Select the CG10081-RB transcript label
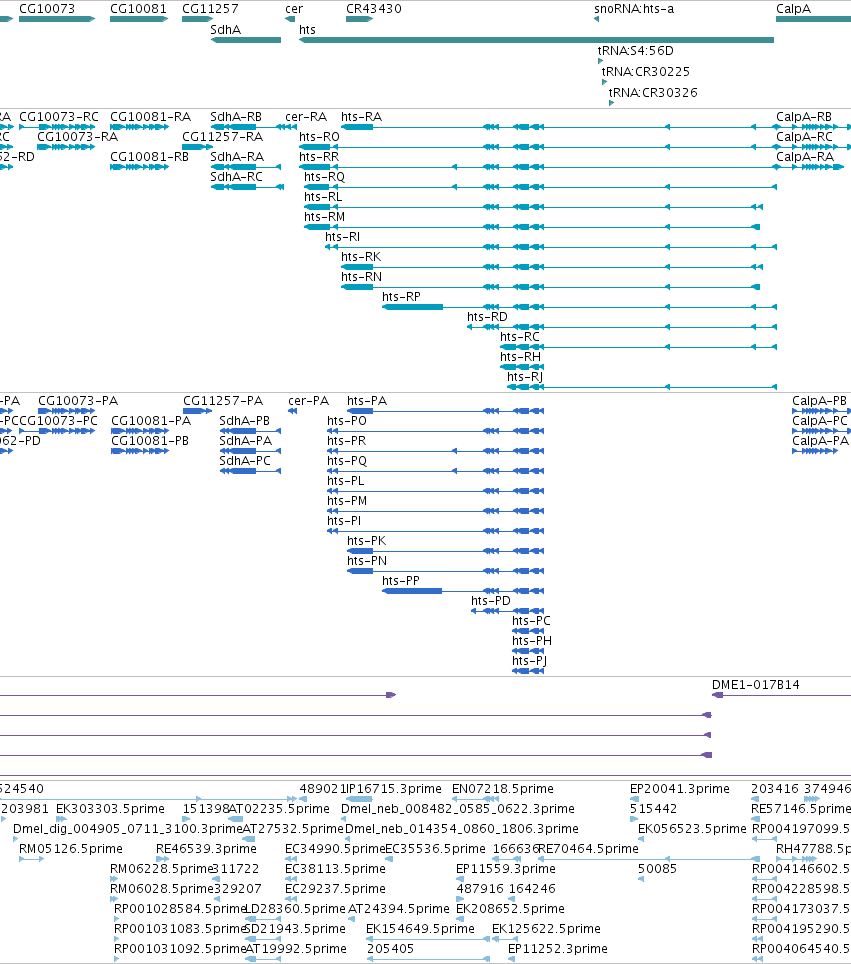 [x=149, y=157]
